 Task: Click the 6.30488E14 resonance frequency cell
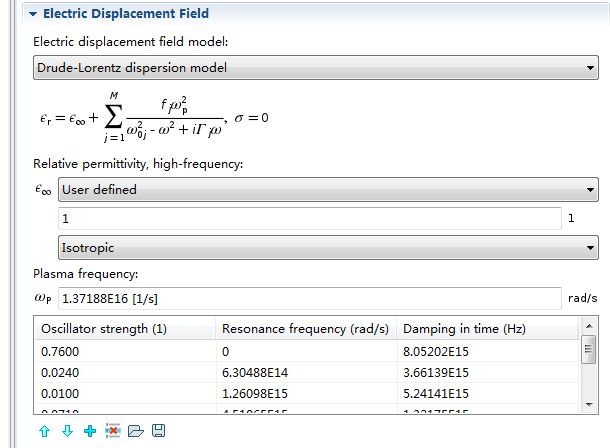[305, 371]
